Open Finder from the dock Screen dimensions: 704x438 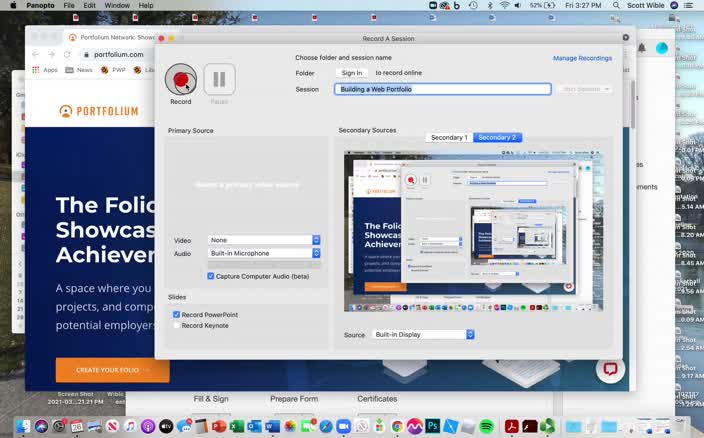(22, 426)
